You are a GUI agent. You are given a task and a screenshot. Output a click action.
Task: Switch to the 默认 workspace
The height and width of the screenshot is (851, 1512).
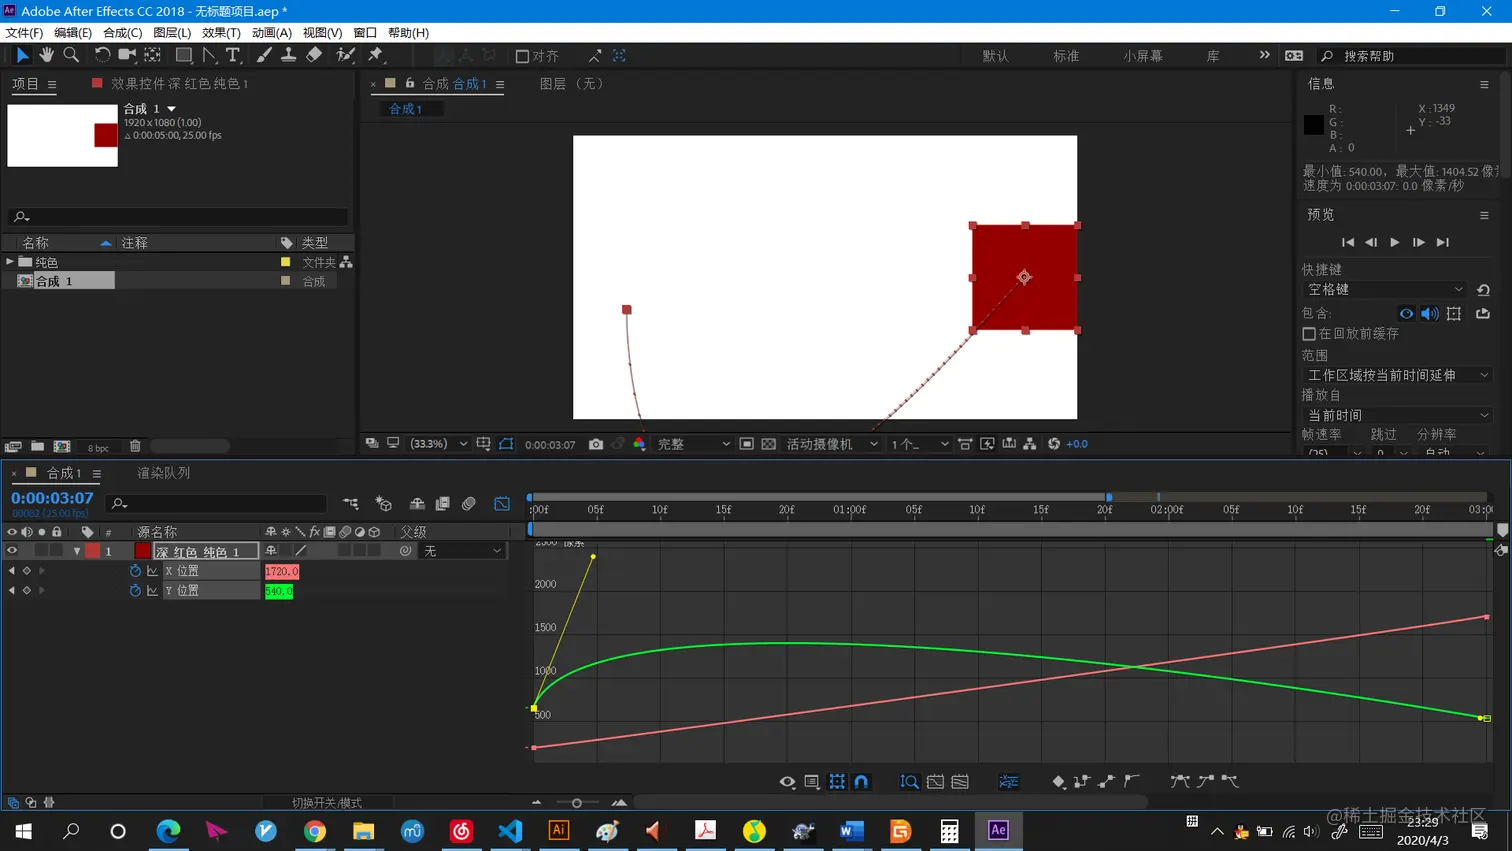(995, 56)
